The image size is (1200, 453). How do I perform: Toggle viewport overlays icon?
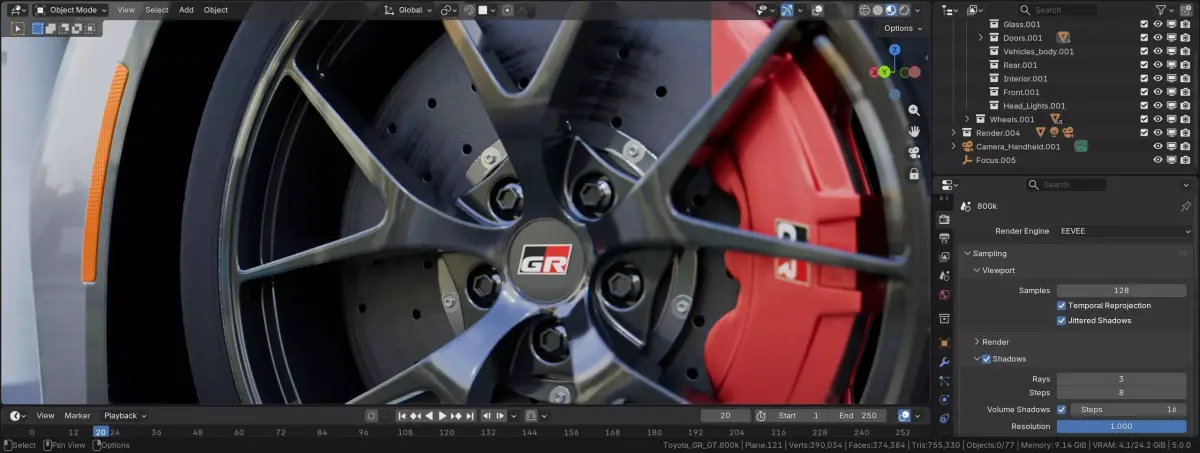click(818, 10)
